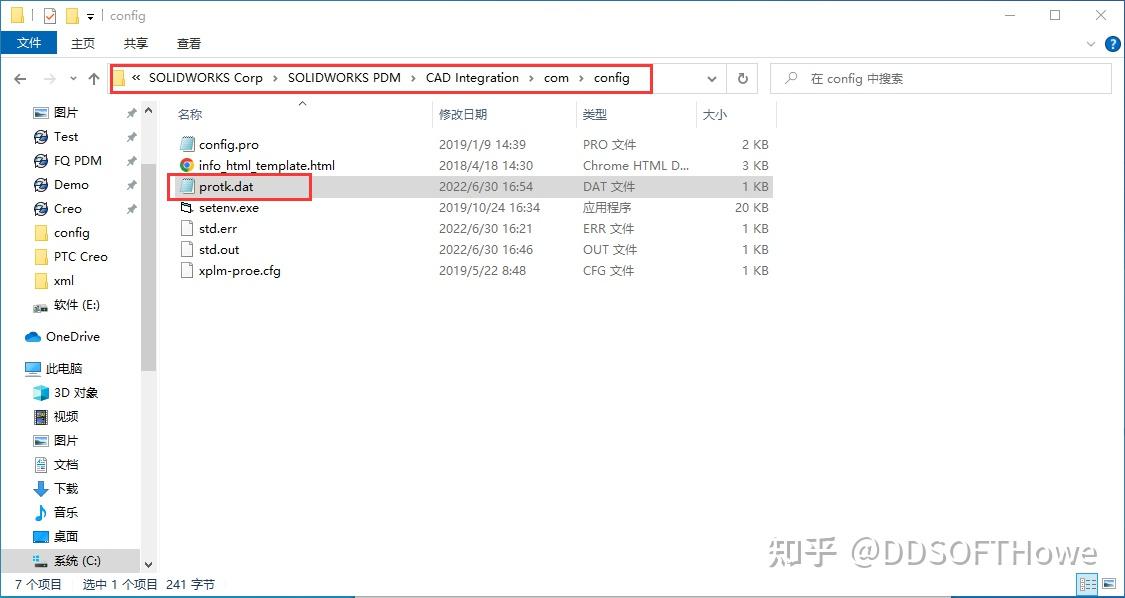Unpin FQ PDM from quick access
This screenshot has width=1125, height=598.
point(130,160)
